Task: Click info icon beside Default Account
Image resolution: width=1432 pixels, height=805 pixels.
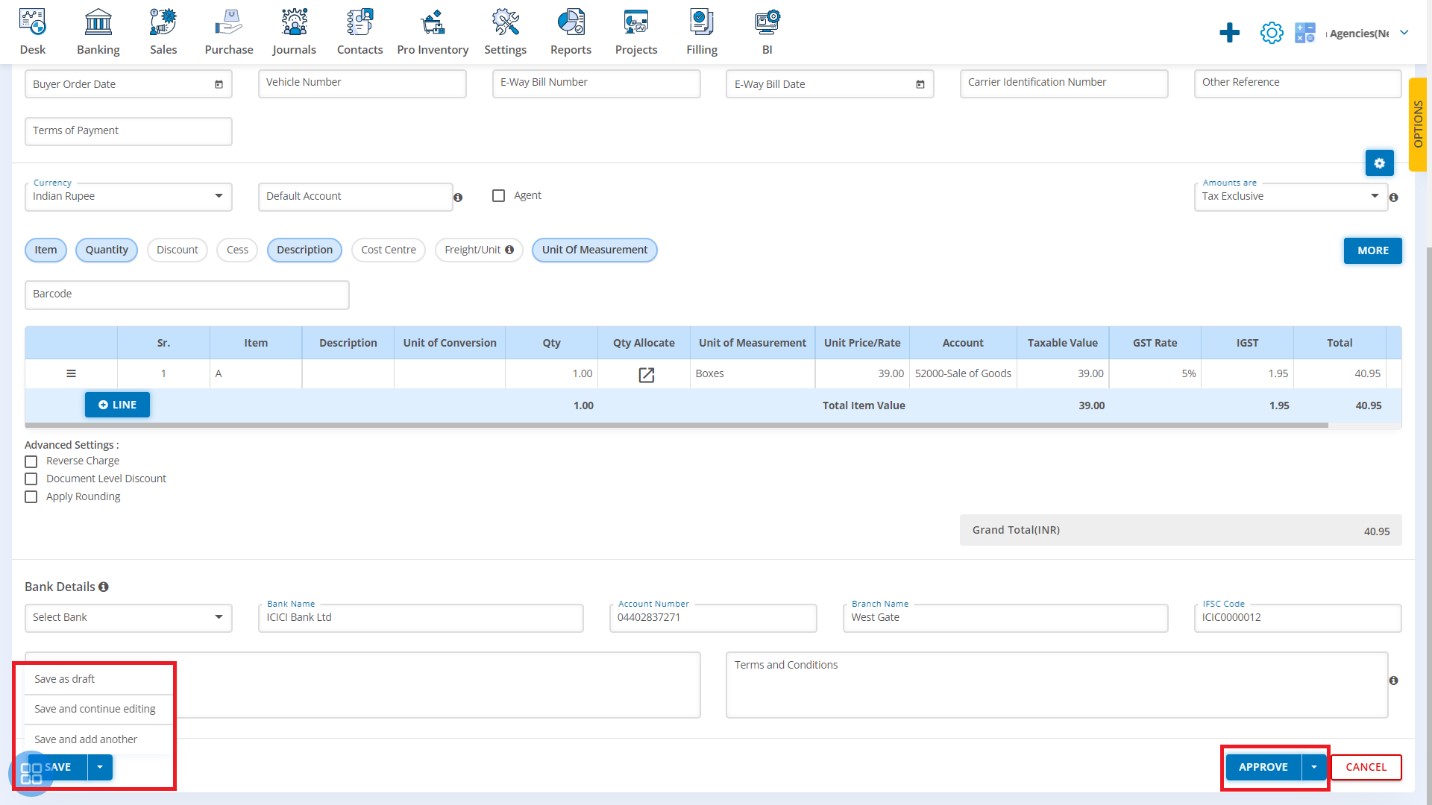Action: click(458, 198)
